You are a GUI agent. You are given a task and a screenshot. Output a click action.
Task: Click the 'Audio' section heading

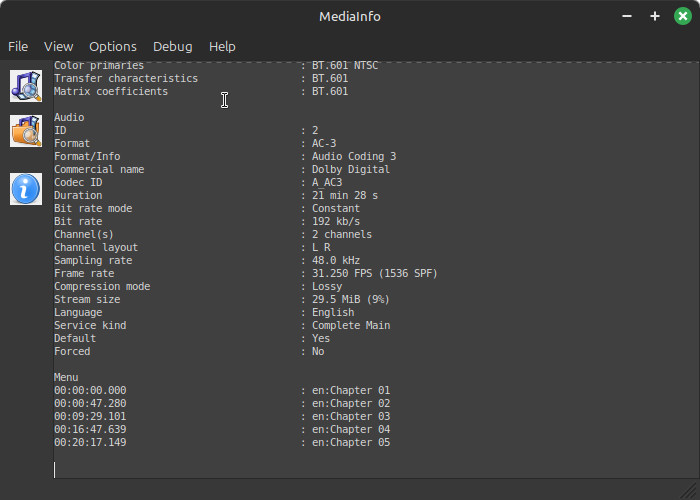pyautogui.click(x=69, y=117)
